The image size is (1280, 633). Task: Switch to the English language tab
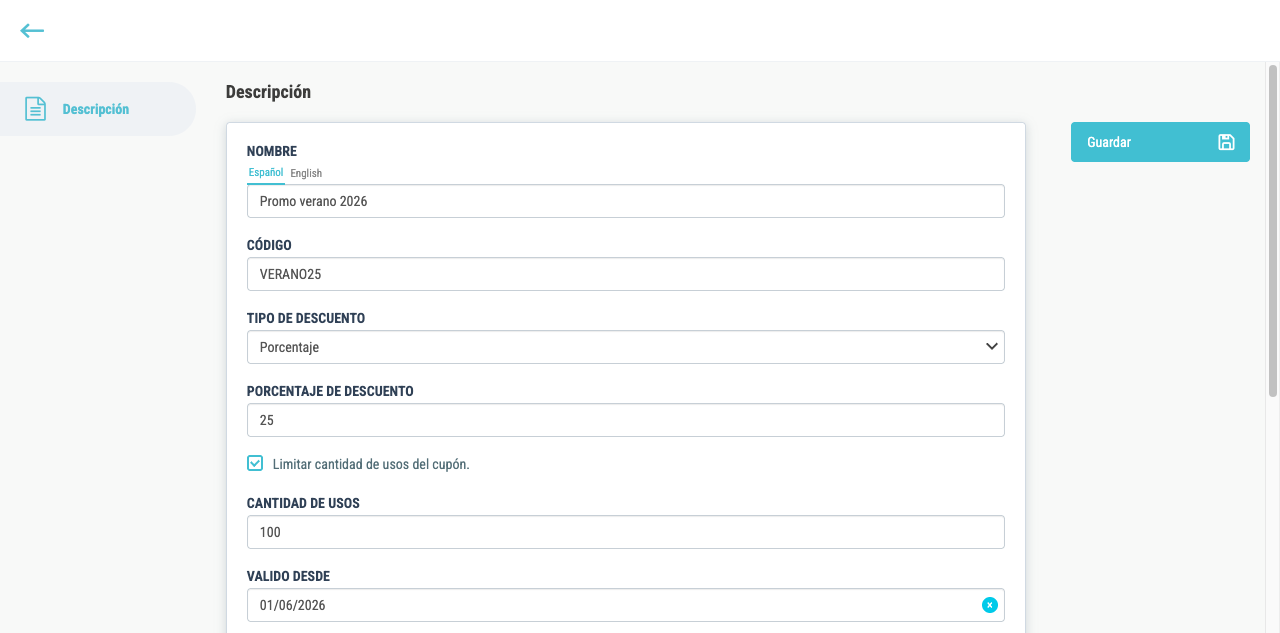click(306, 173)
